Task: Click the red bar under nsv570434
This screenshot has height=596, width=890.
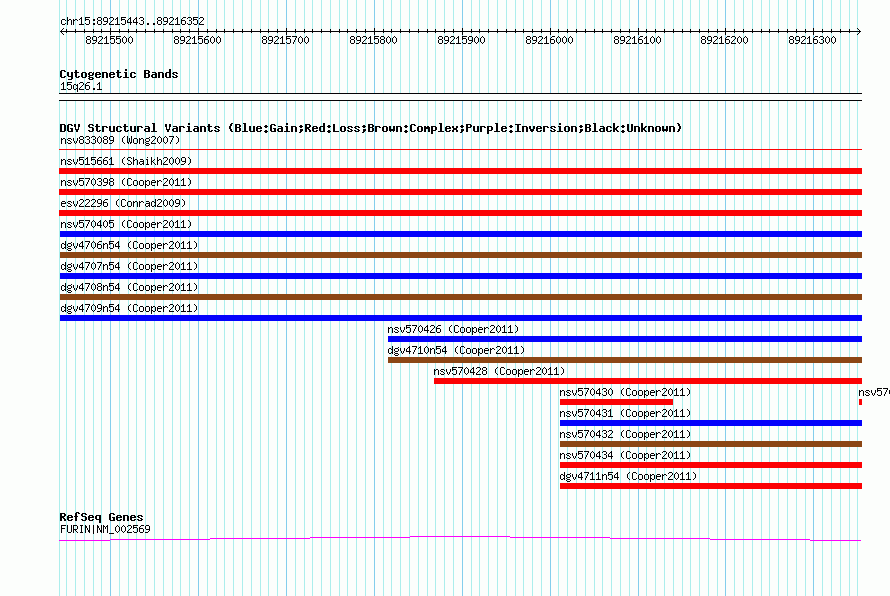Action: [711, 465]
